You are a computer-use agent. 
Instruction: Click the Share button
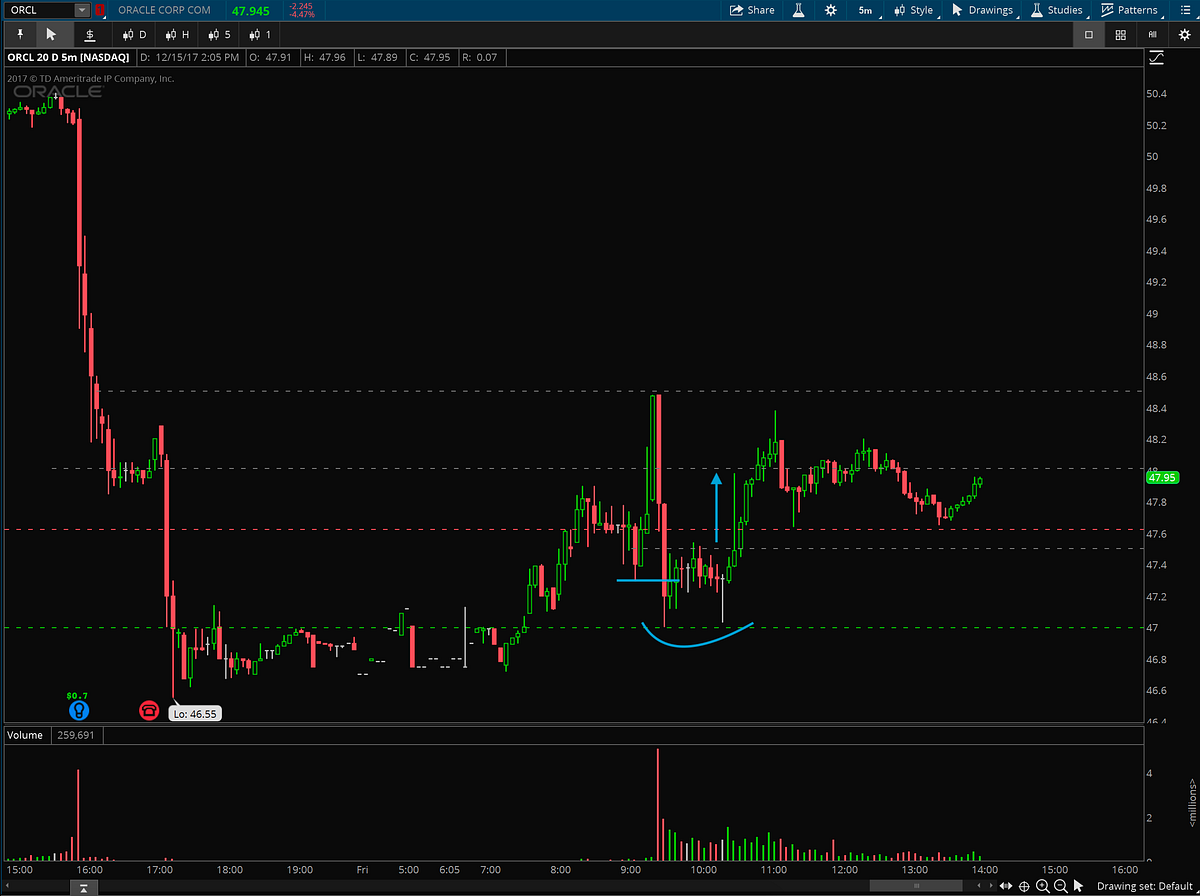[x=753, y=10]
